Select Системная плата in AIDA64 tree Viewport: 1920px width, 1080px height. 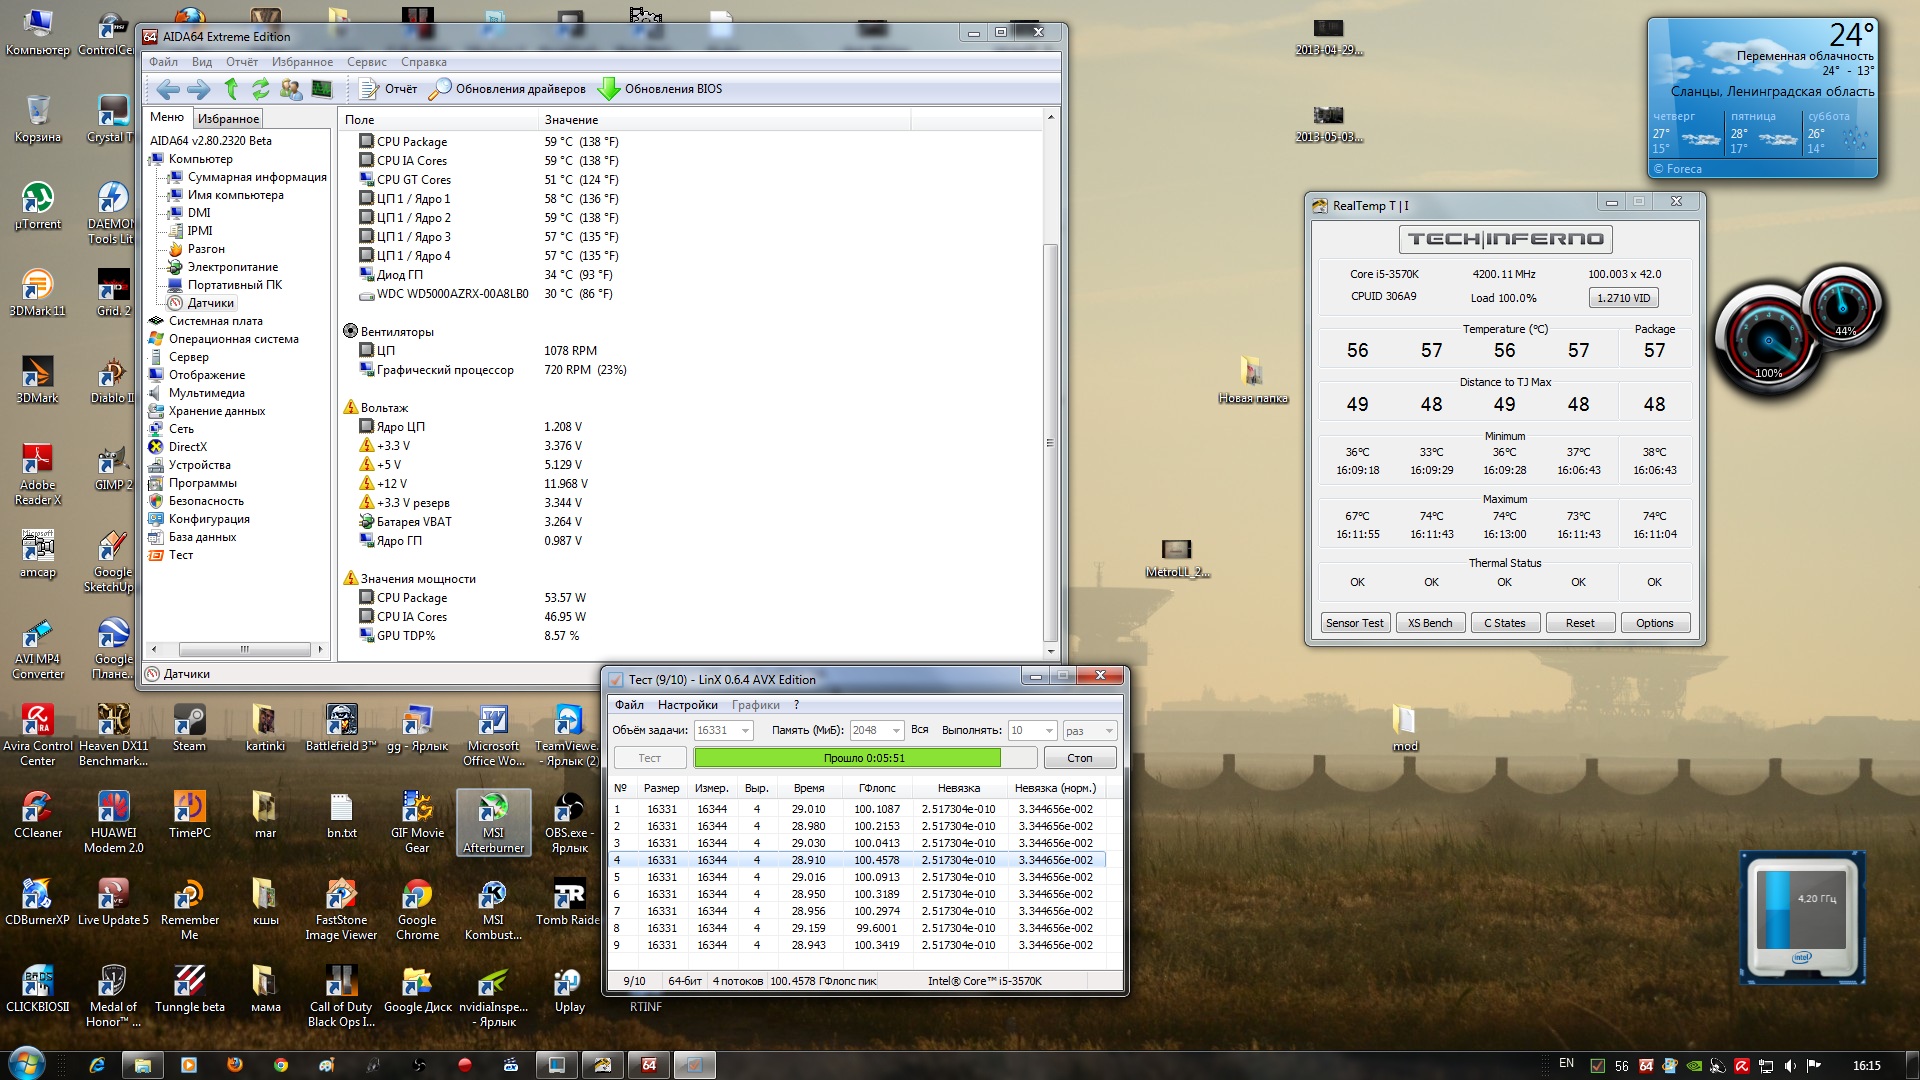215,321
